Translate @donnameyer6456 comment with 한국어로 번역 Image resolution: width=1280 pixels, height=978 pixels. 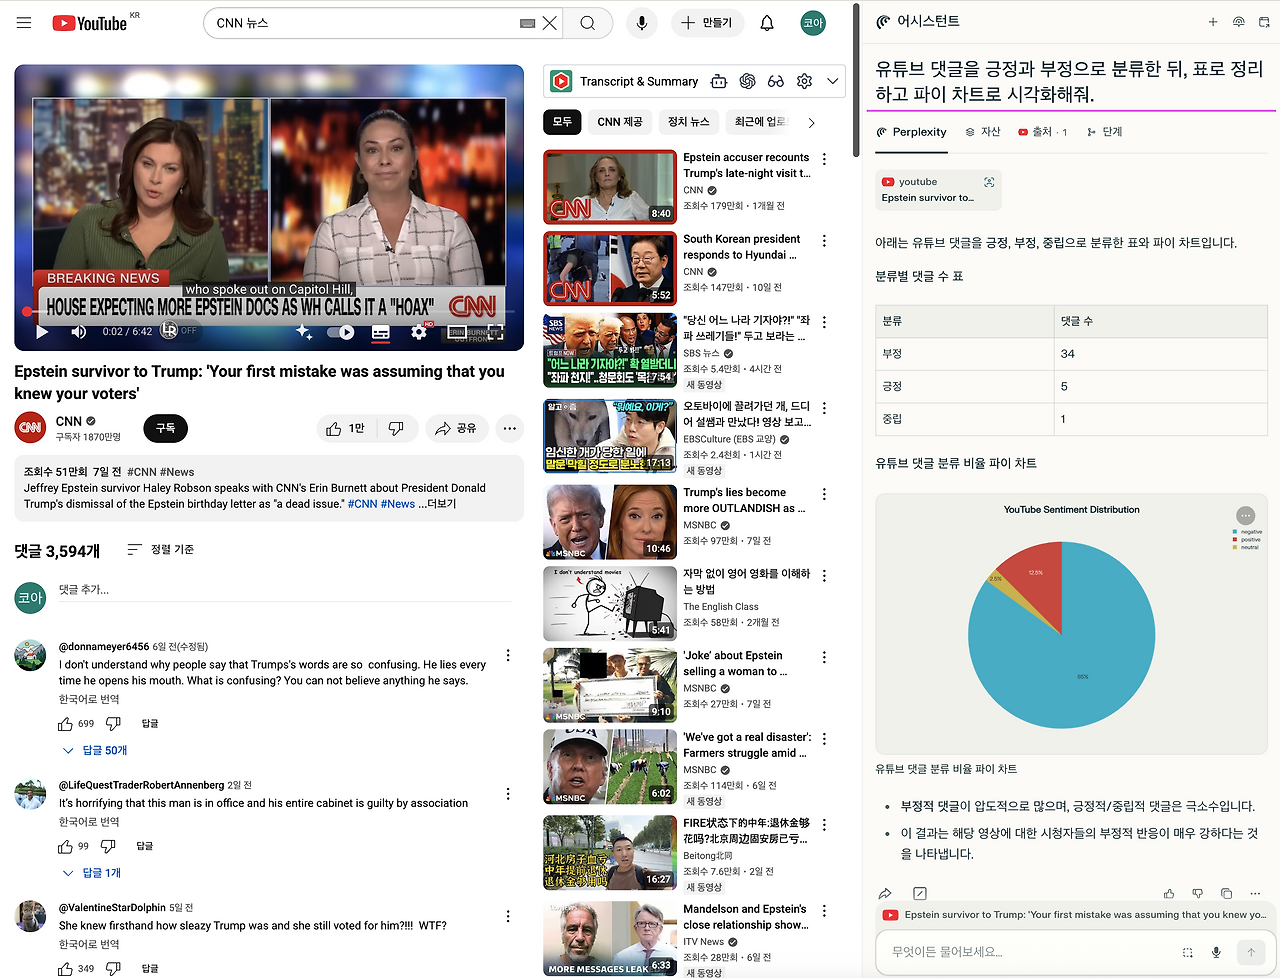pos(89,699)
